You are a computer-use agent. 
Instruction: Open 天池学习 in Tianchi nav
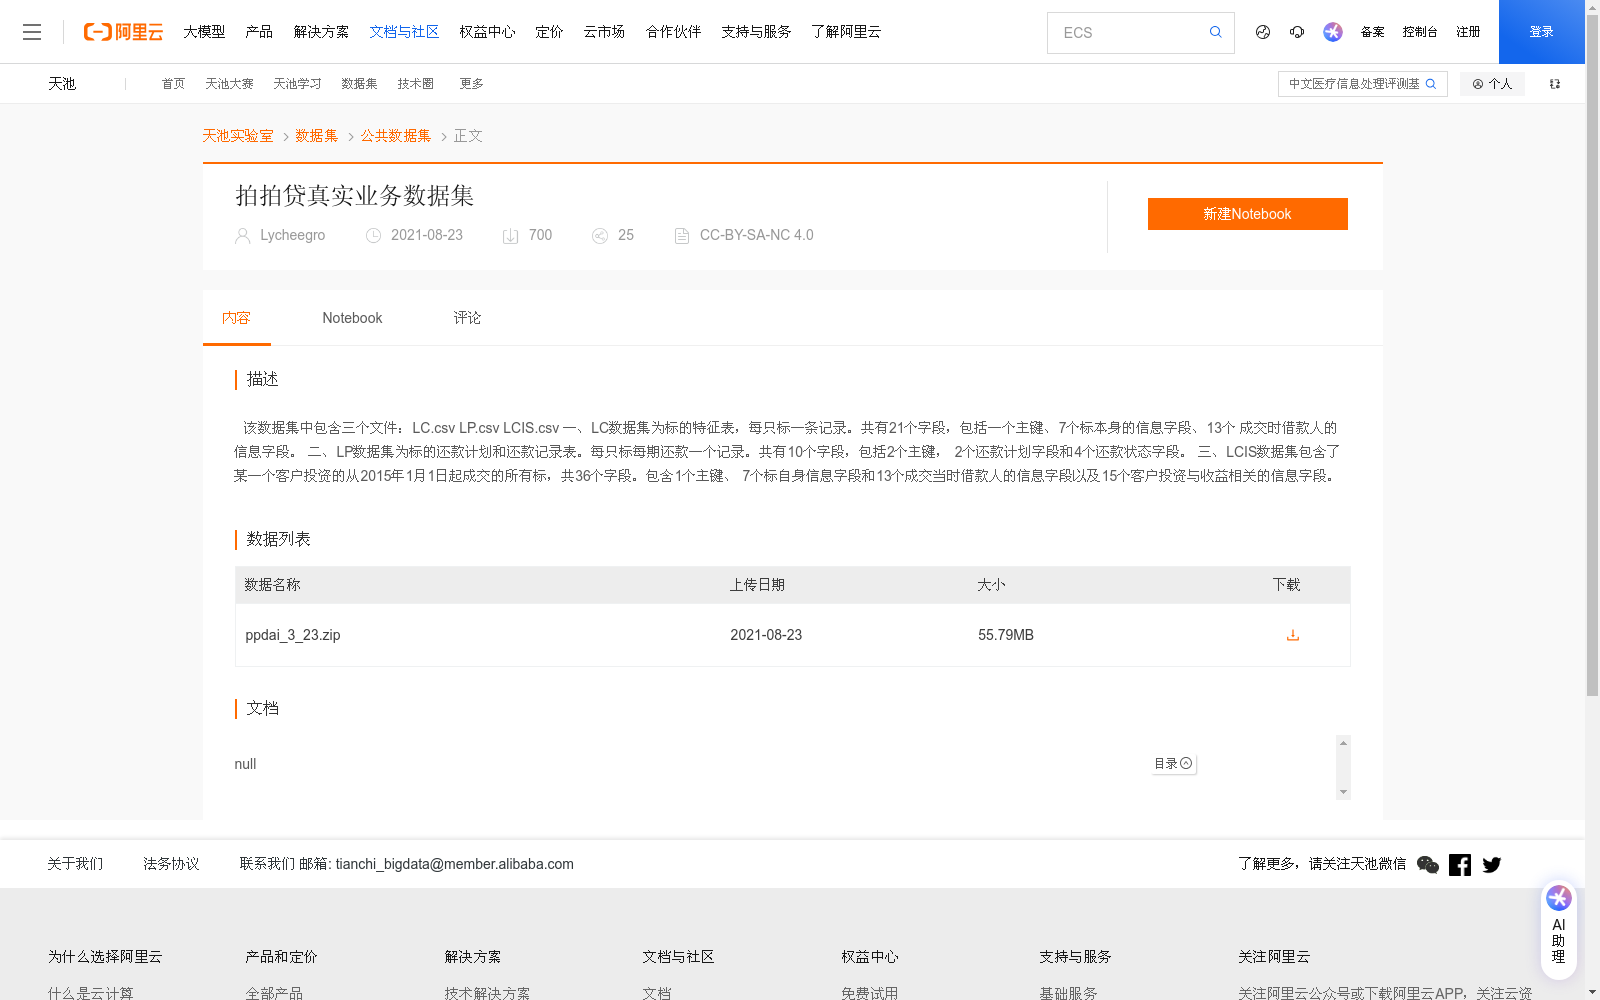pos(297,84)
